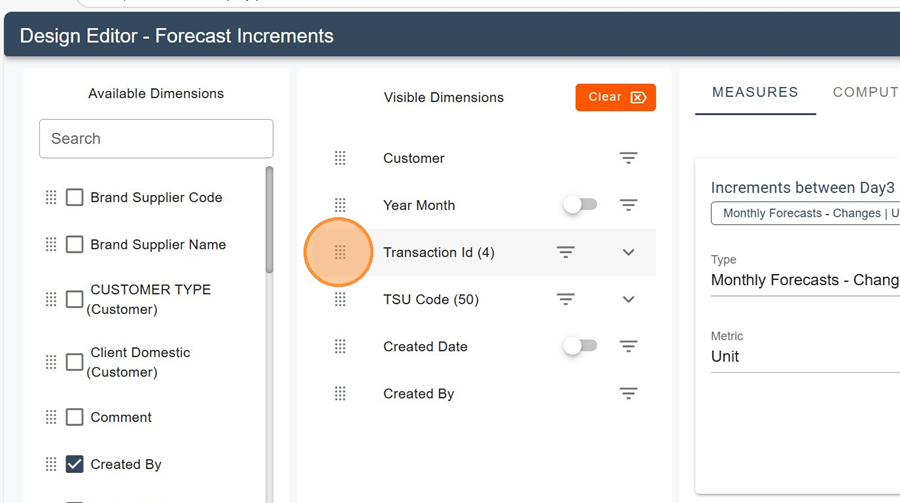Open the Created By filter icon
This screenshot has width=900, height=503.
(x=628, y=394)
